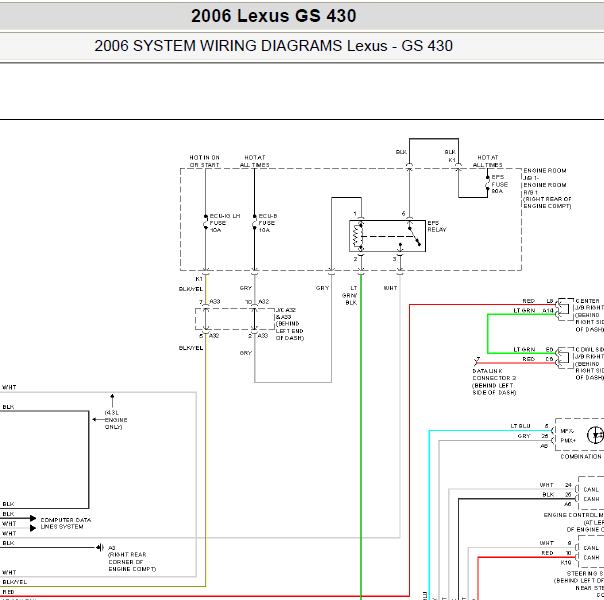
Task: Click the LED symbol in combination meter box
Action: click(x=595, y=435)
